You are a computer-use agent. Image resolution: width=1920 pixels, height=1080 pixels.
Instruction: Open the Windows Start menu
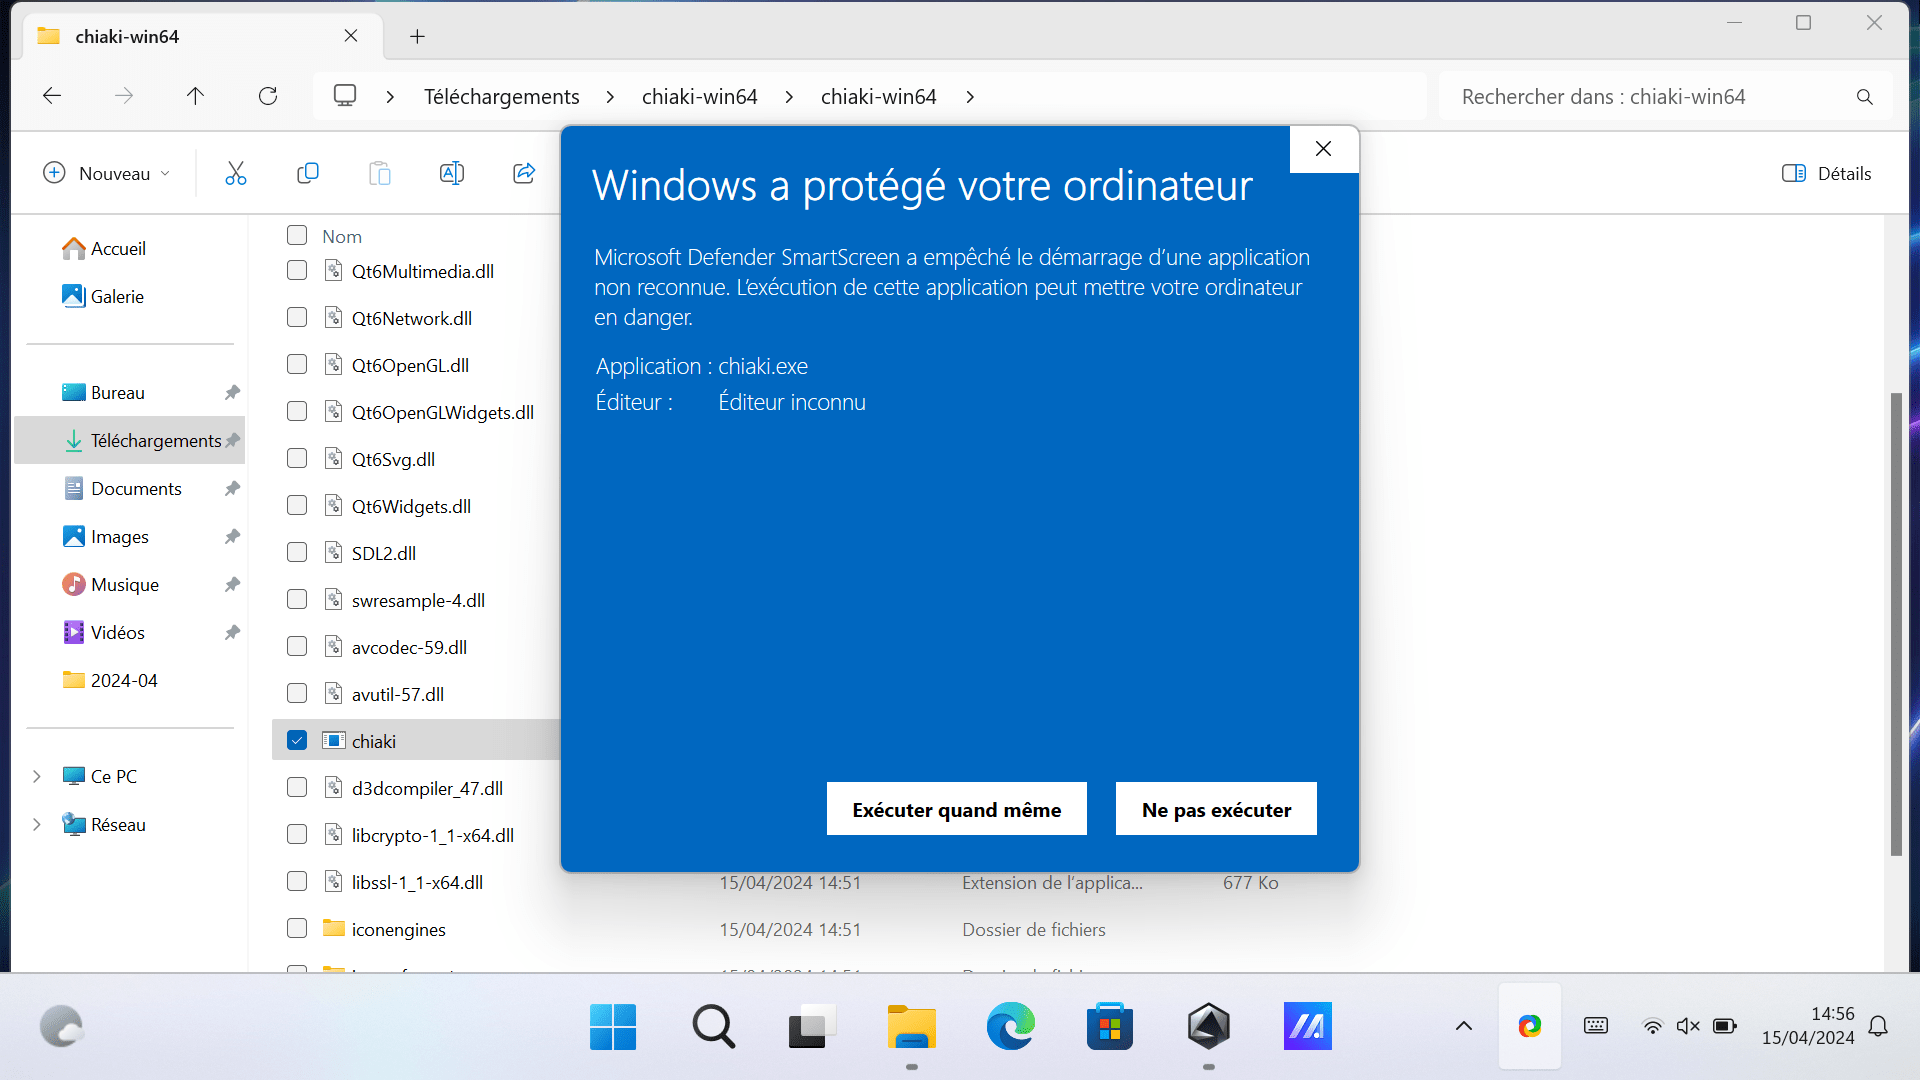pyautogui.click(x=613, y=1026)
